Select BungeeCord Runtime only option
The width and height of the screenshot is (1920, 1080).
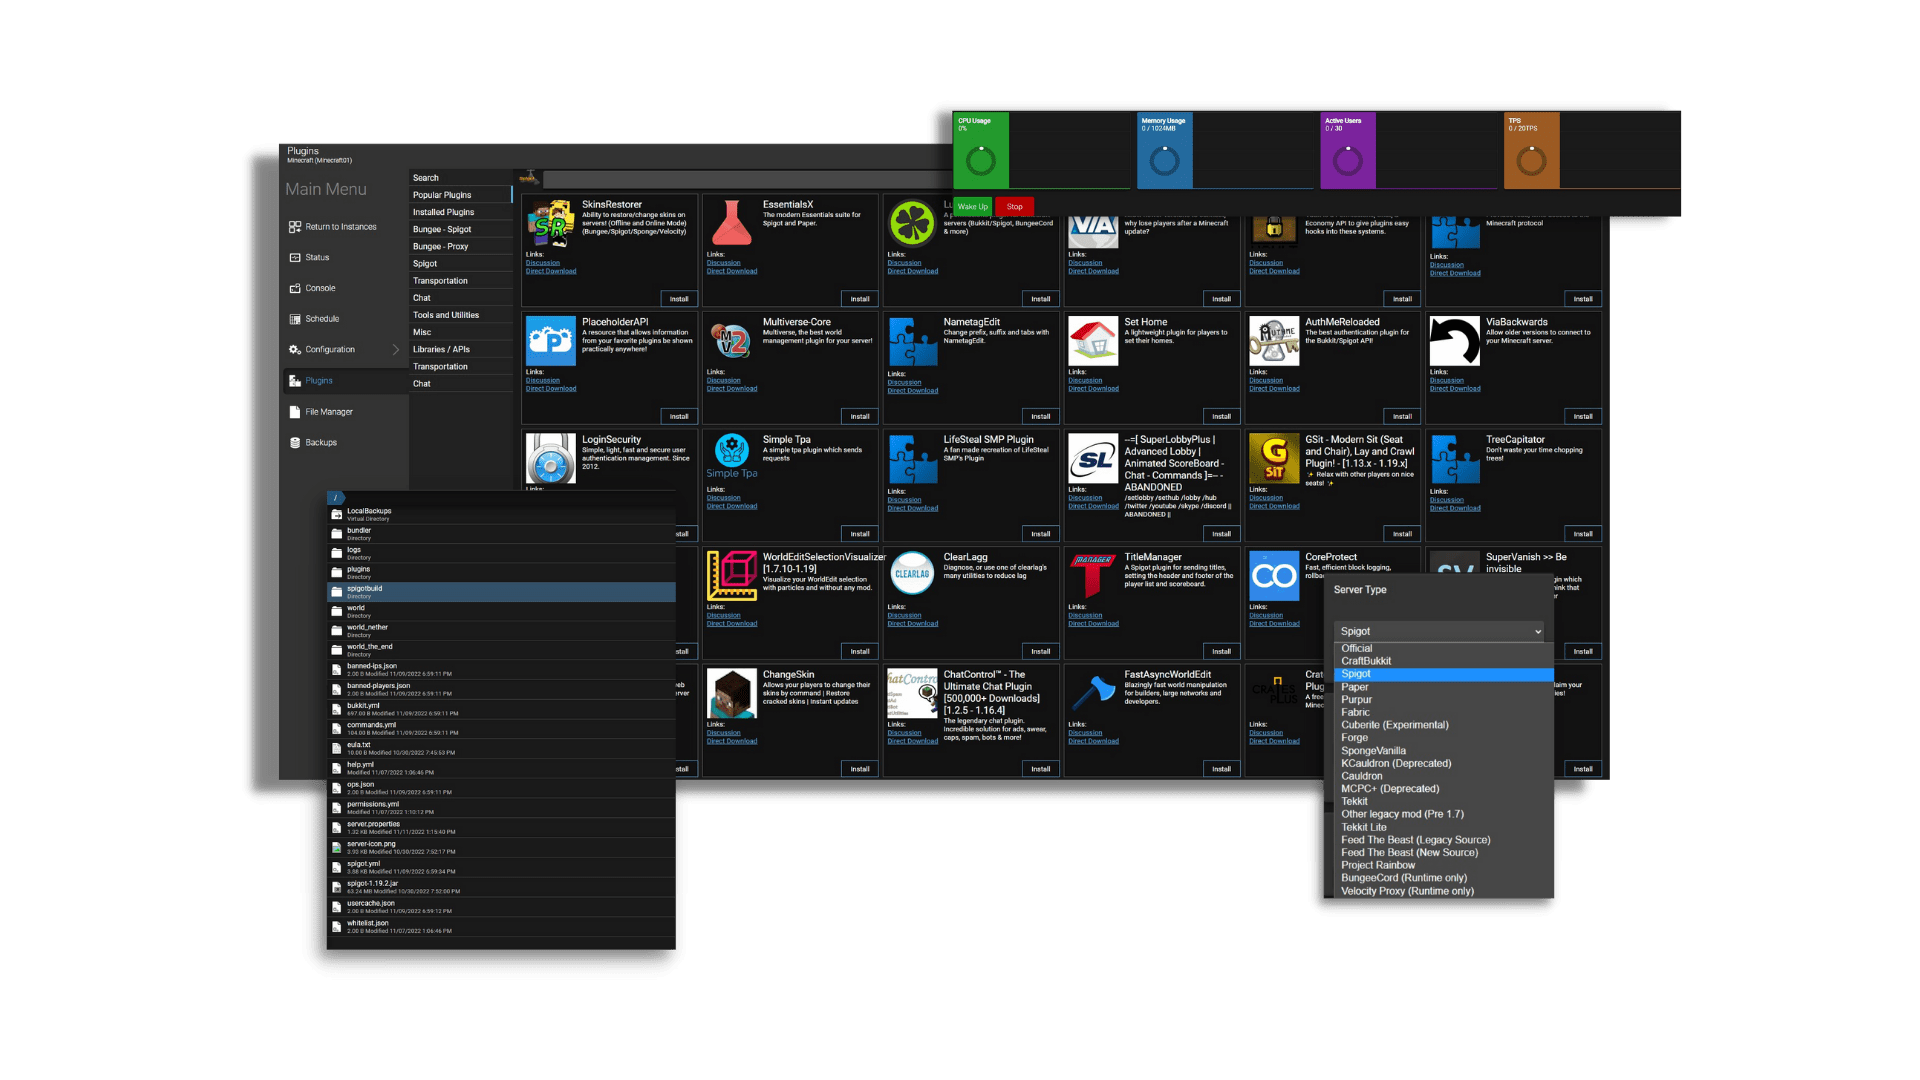pos(1406,878)
